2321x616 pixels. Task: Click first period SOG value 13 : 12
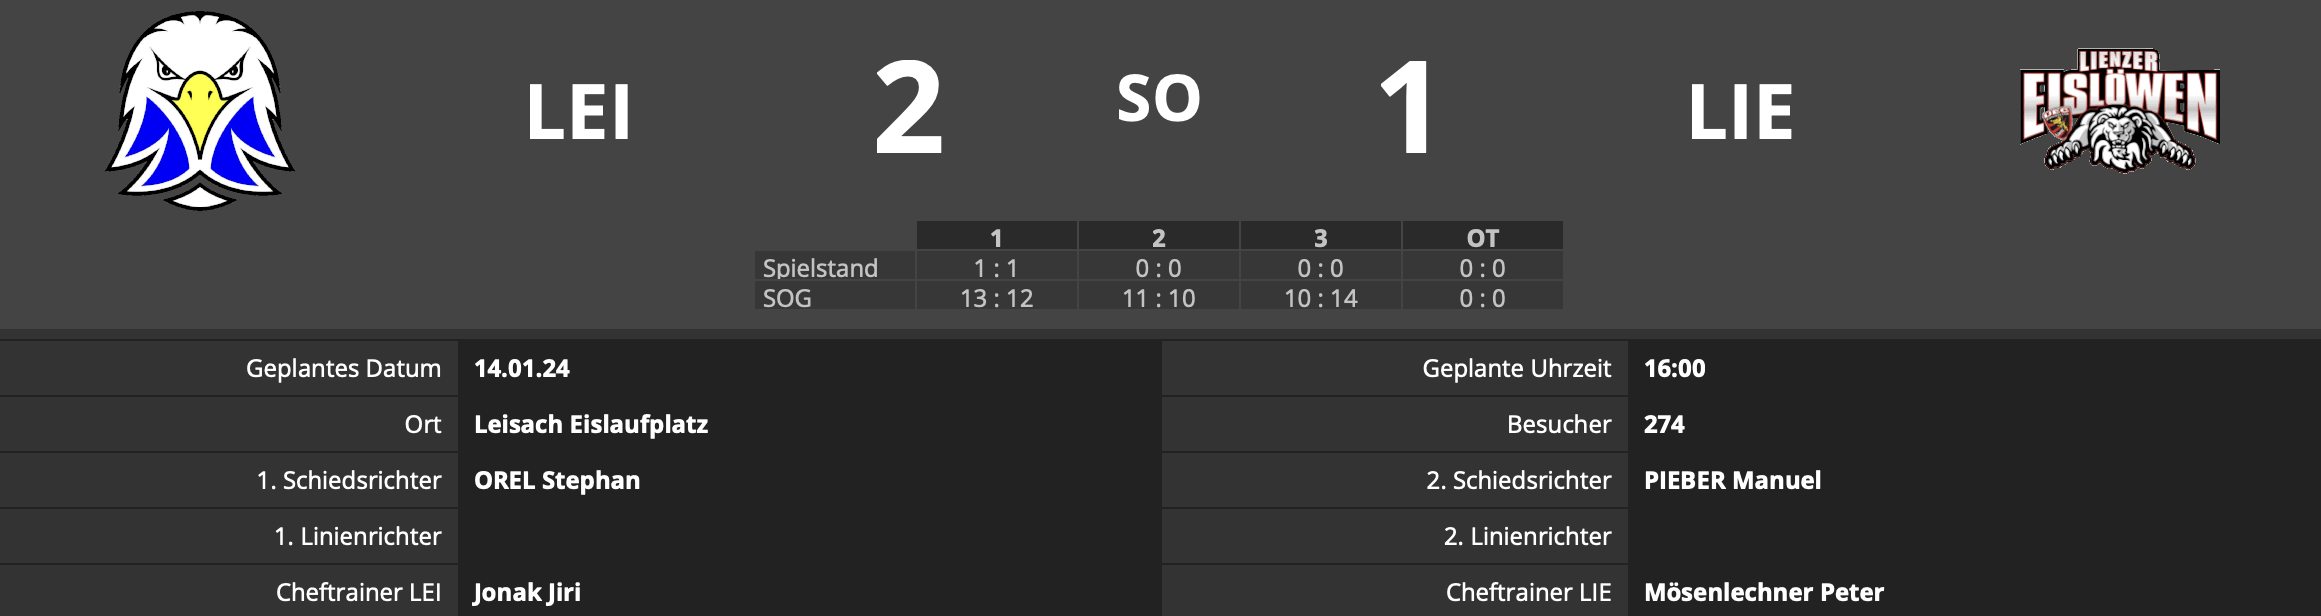click(x=996, y=298)
